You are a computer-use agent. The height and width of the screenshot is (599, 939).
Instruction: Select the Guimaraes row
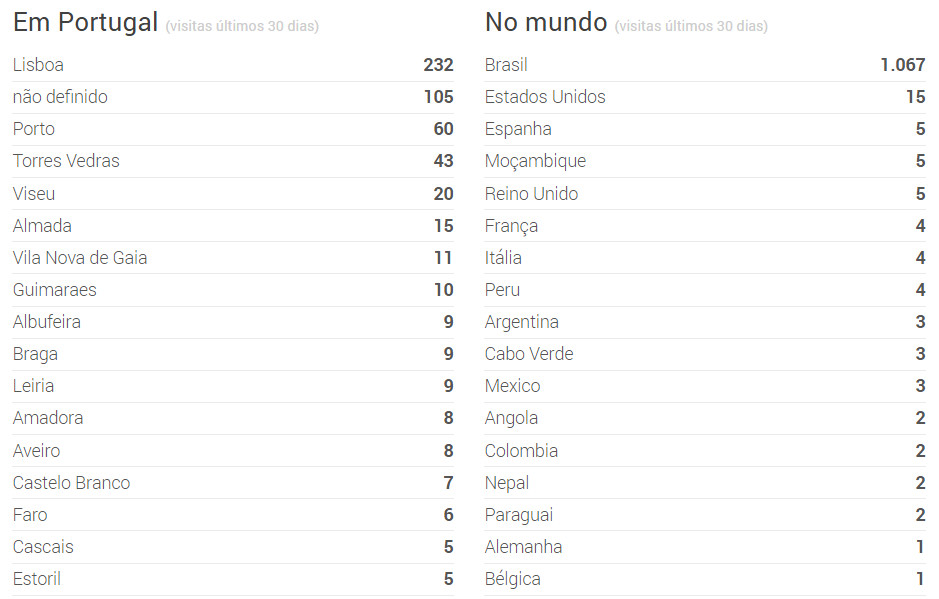pyautogui.click(x=233, y=290)
